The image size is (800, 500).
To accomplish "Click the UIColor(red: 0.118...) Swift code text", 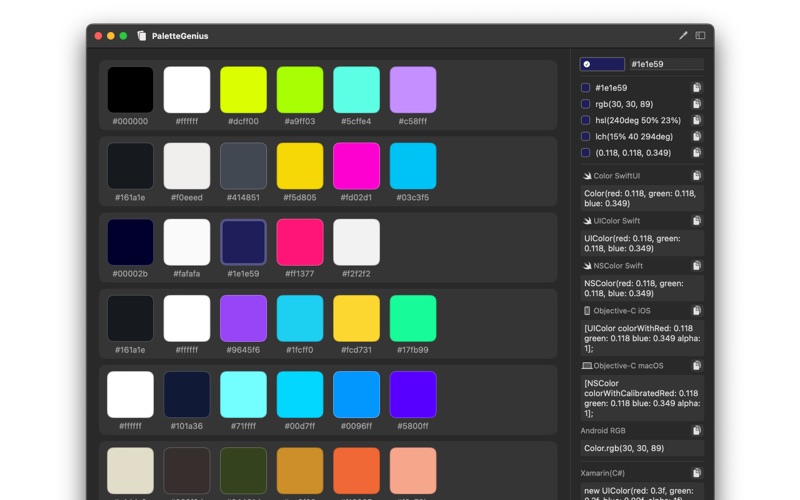I will click(x=632, y=243).
